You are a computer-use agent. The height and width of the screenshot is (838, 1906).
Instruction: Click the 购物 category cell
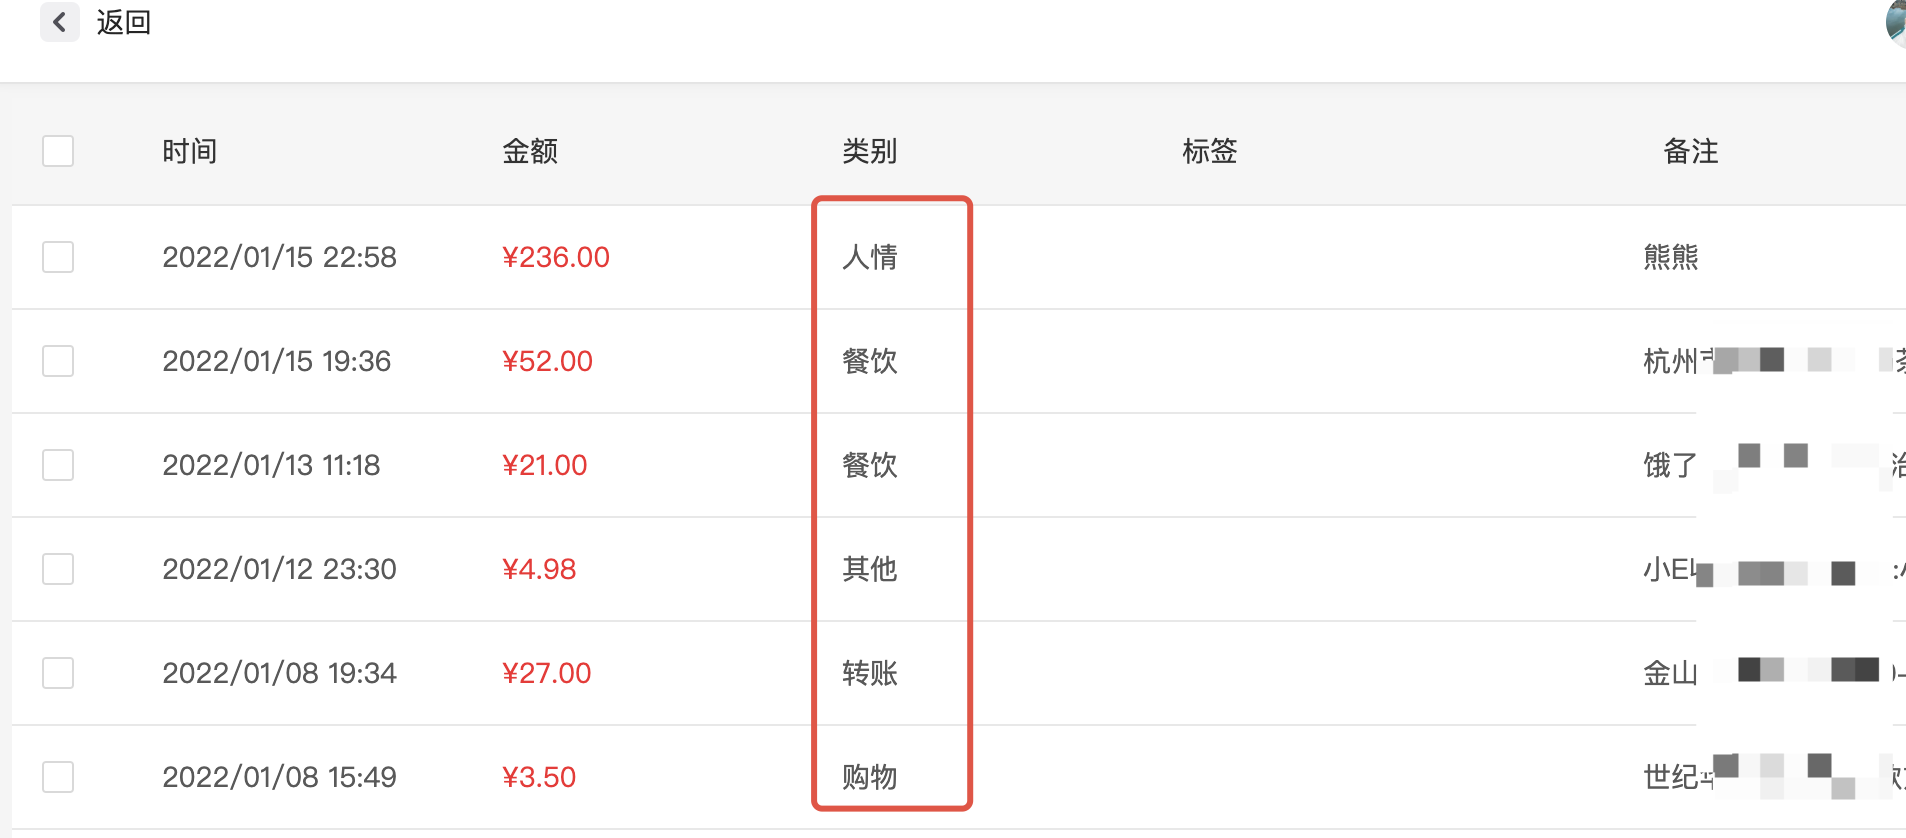coord(870,777)
